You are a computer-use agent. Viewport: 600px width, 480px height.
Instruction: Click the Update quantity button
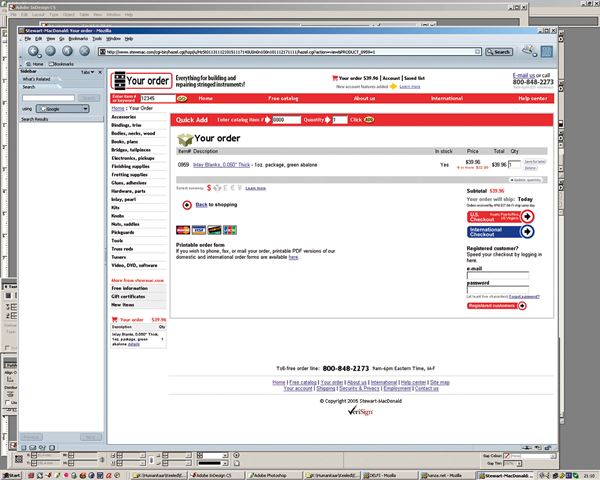pos(527,180)
